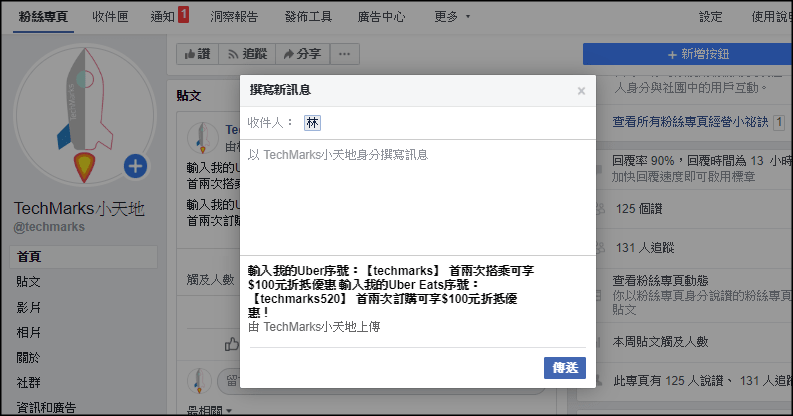This screenshot has width=793, height=416.
Task: Select 影片 in sidebar
Action: [x=28, y=307]
